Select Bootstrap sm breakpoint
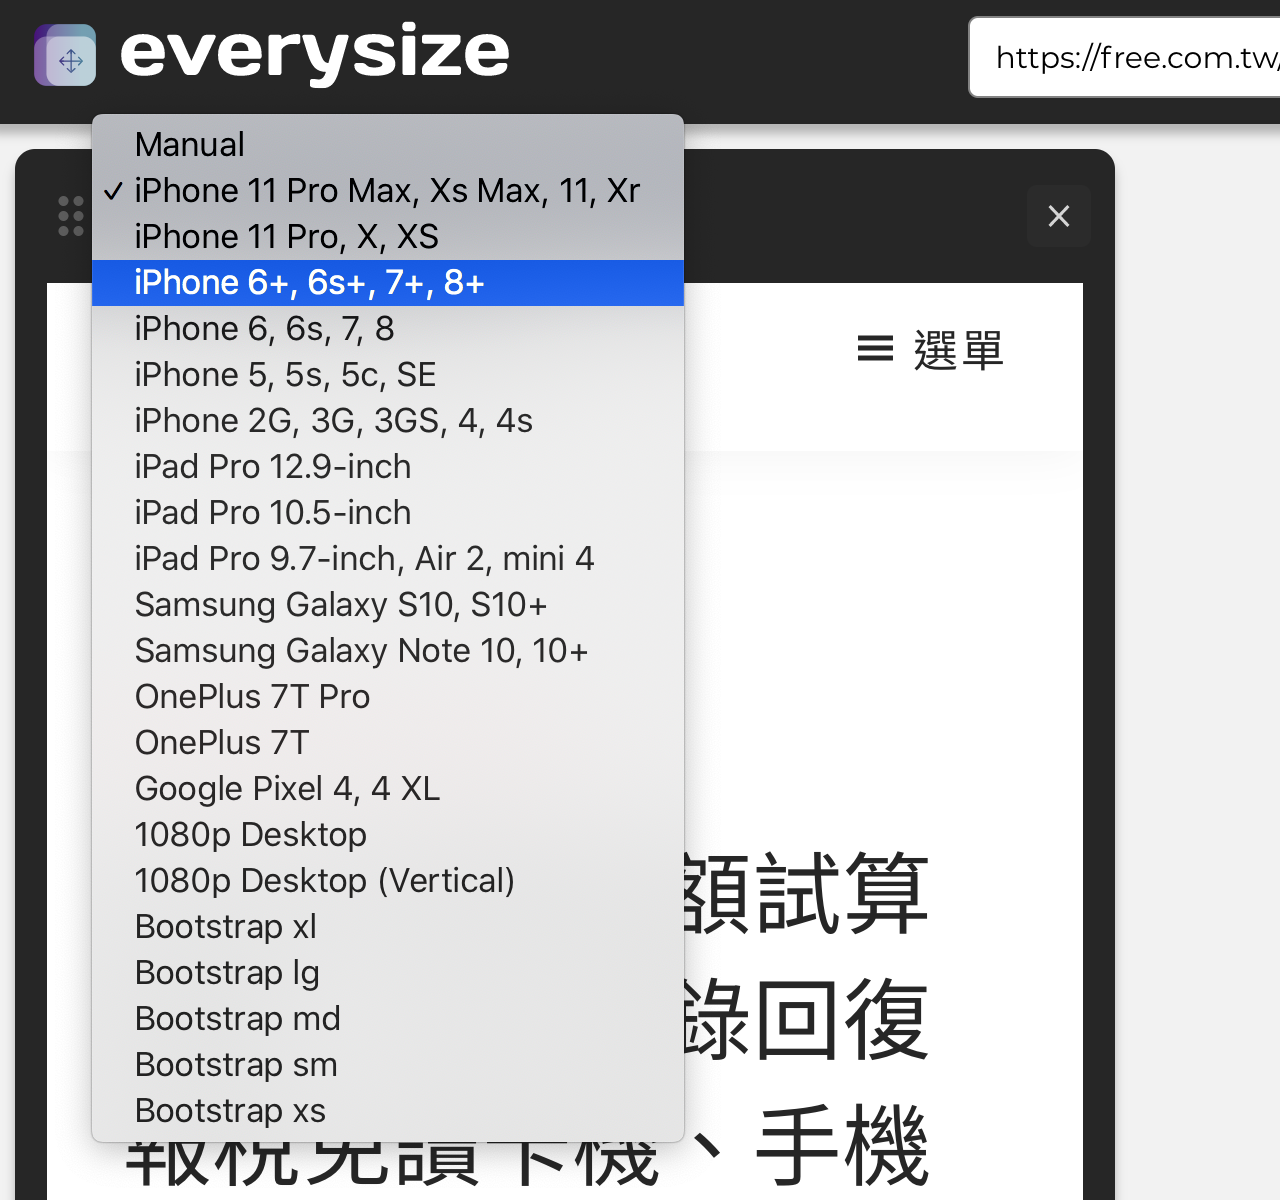This screenshot has width=1280, height=1200. coord(388,1065)
